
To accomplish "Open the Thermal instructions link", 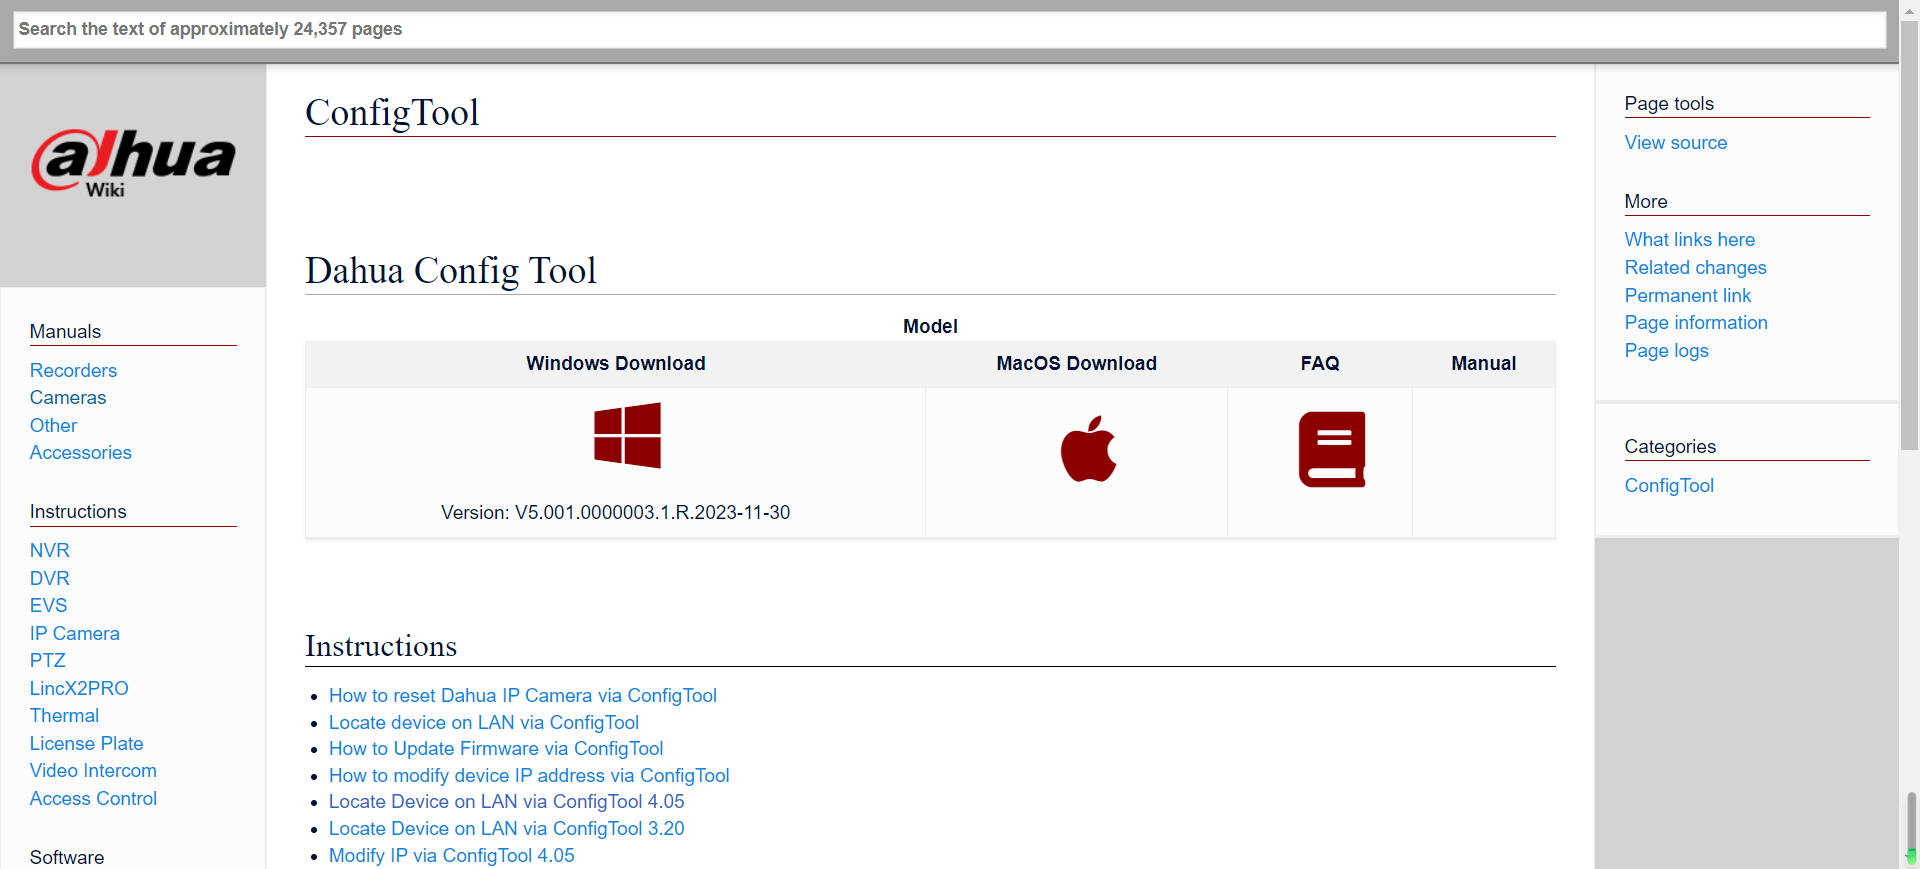I will 64,715.
